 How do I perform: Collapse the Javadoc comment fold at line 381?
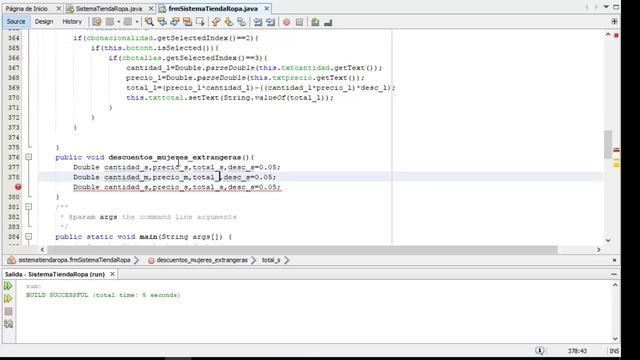[x=29, y=207]
